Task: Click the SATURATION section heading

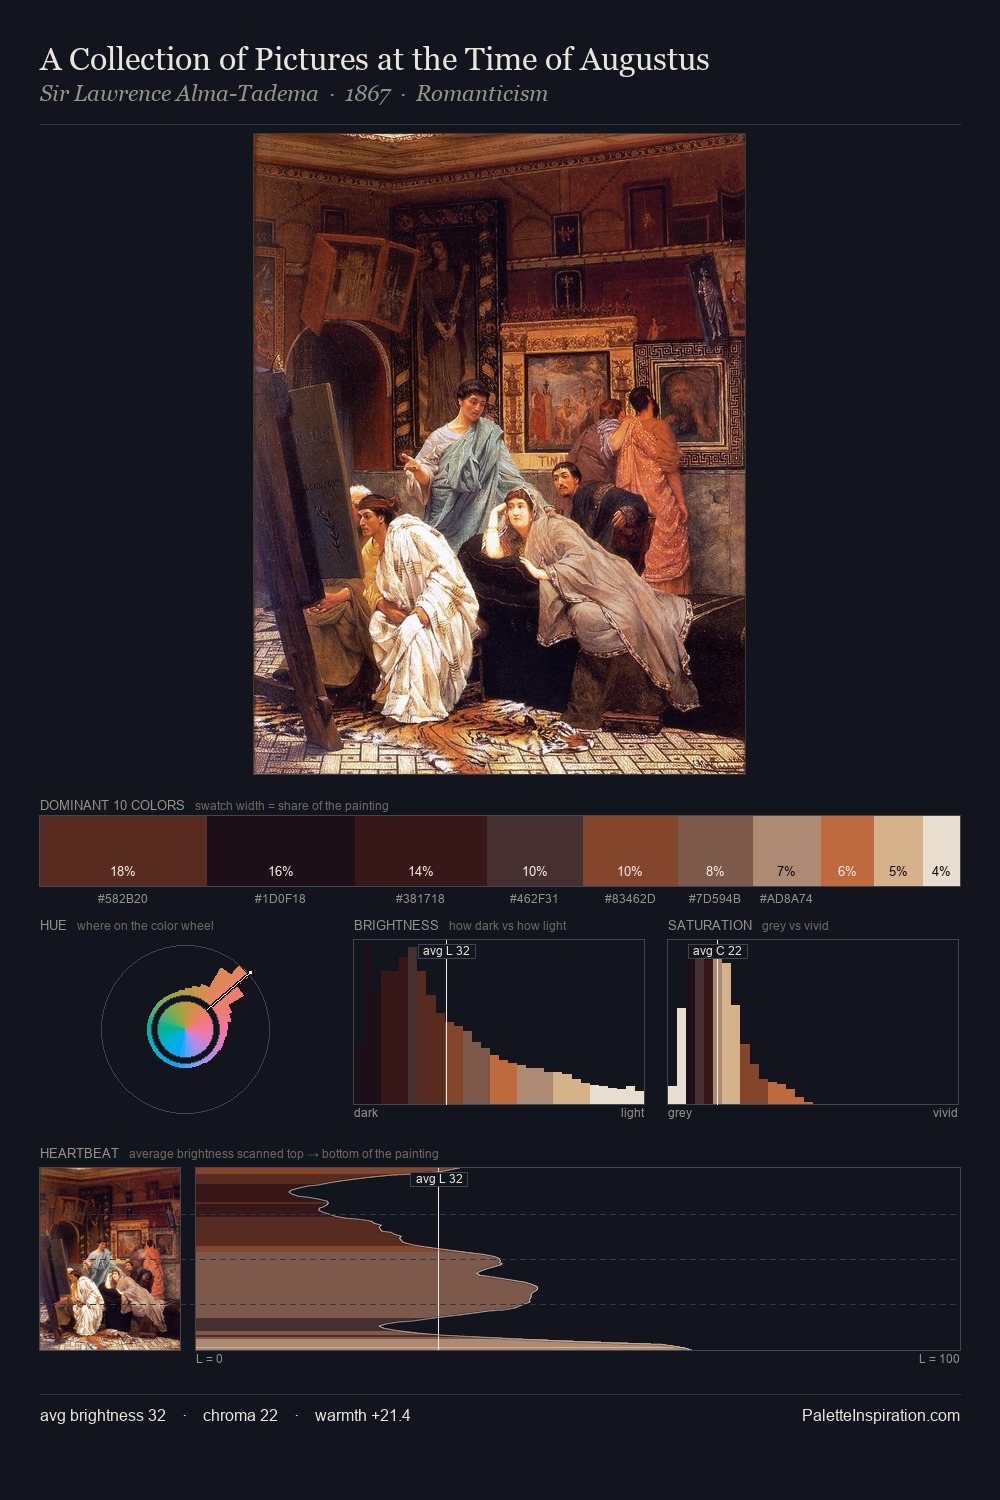Action: 710,925
